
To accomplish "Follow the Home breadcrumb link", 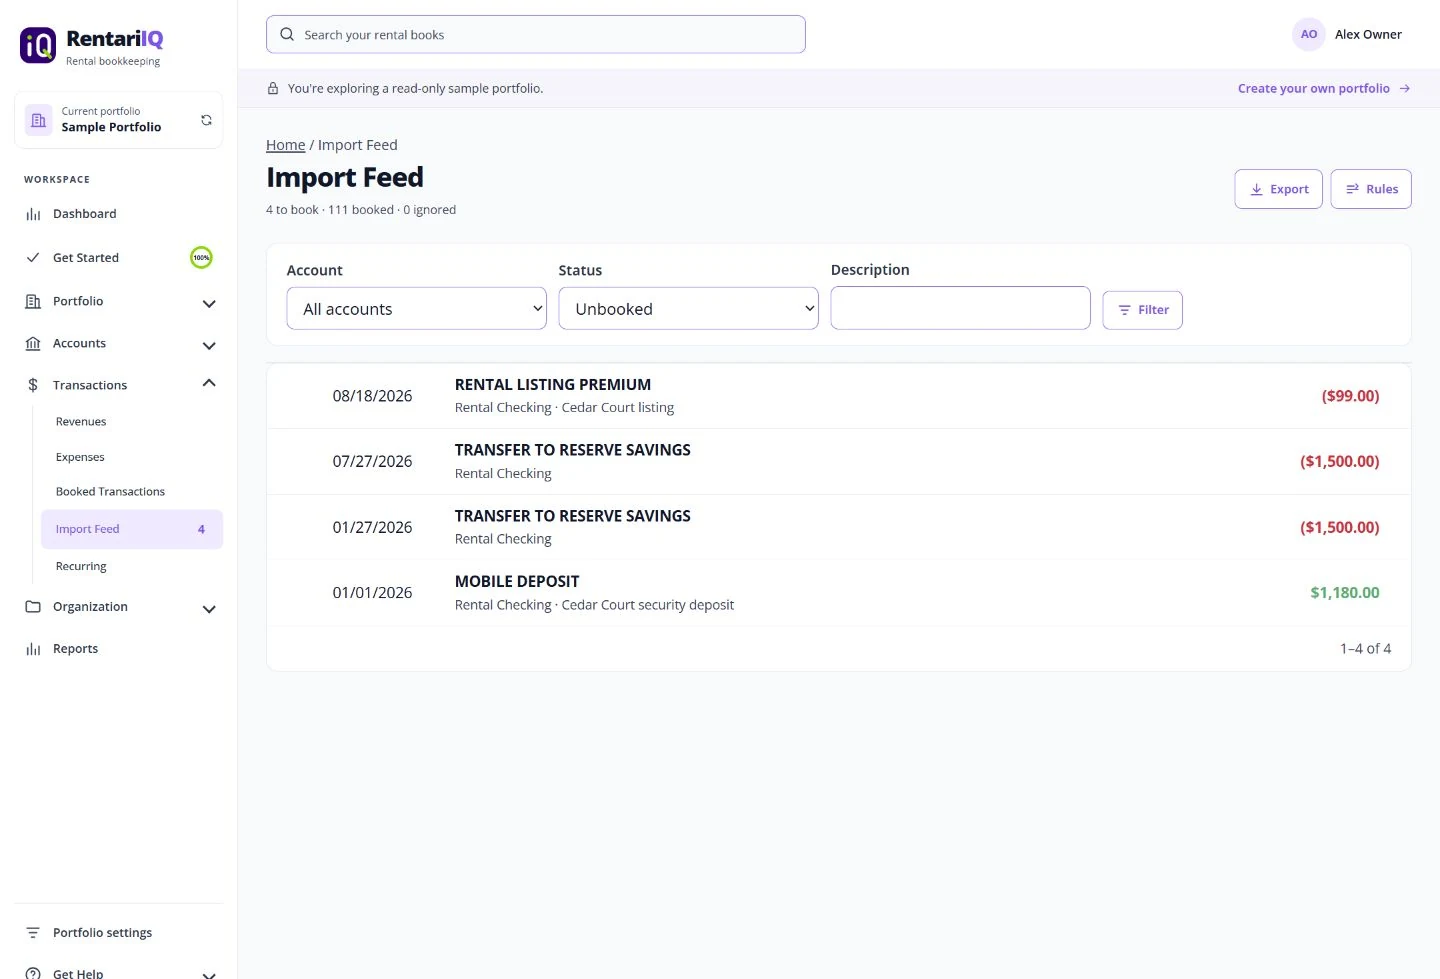I will coord(286,145).
